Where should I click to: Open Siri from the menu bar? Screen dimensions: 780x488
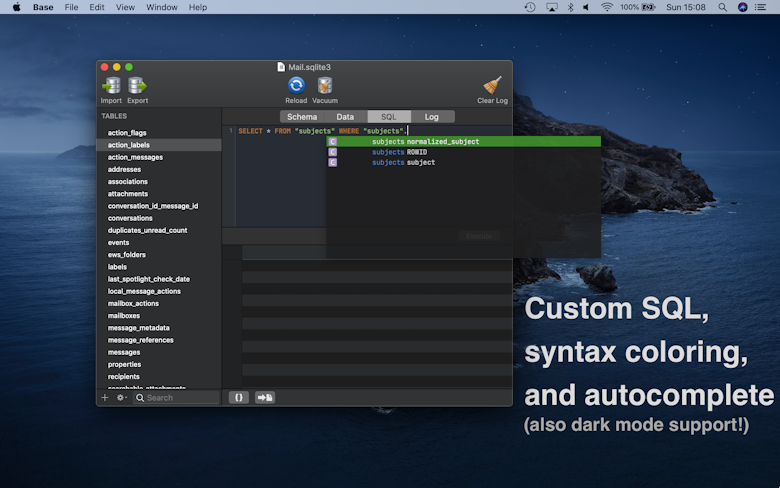742,7
